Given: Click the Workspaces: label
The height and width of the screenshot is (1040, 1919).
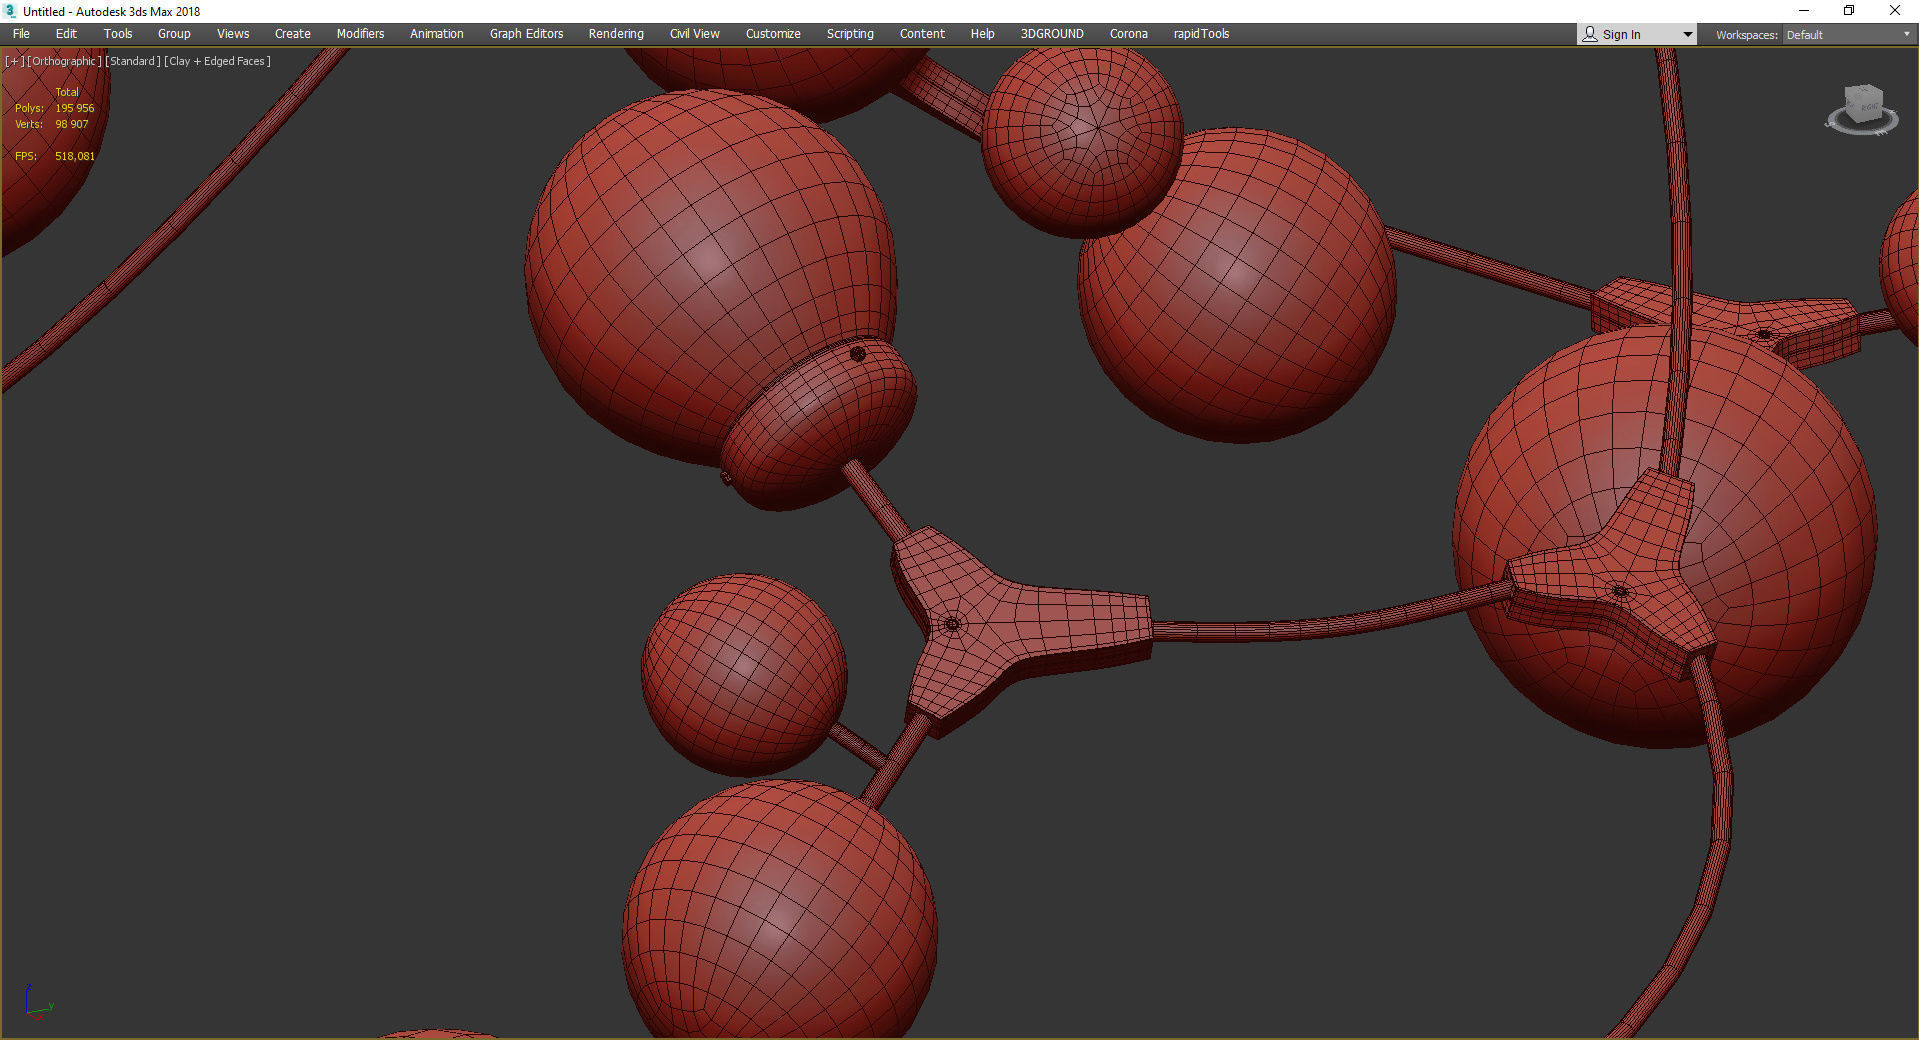Looking at the screenshot, I should pyautogui.click(x=1747, y=35).
